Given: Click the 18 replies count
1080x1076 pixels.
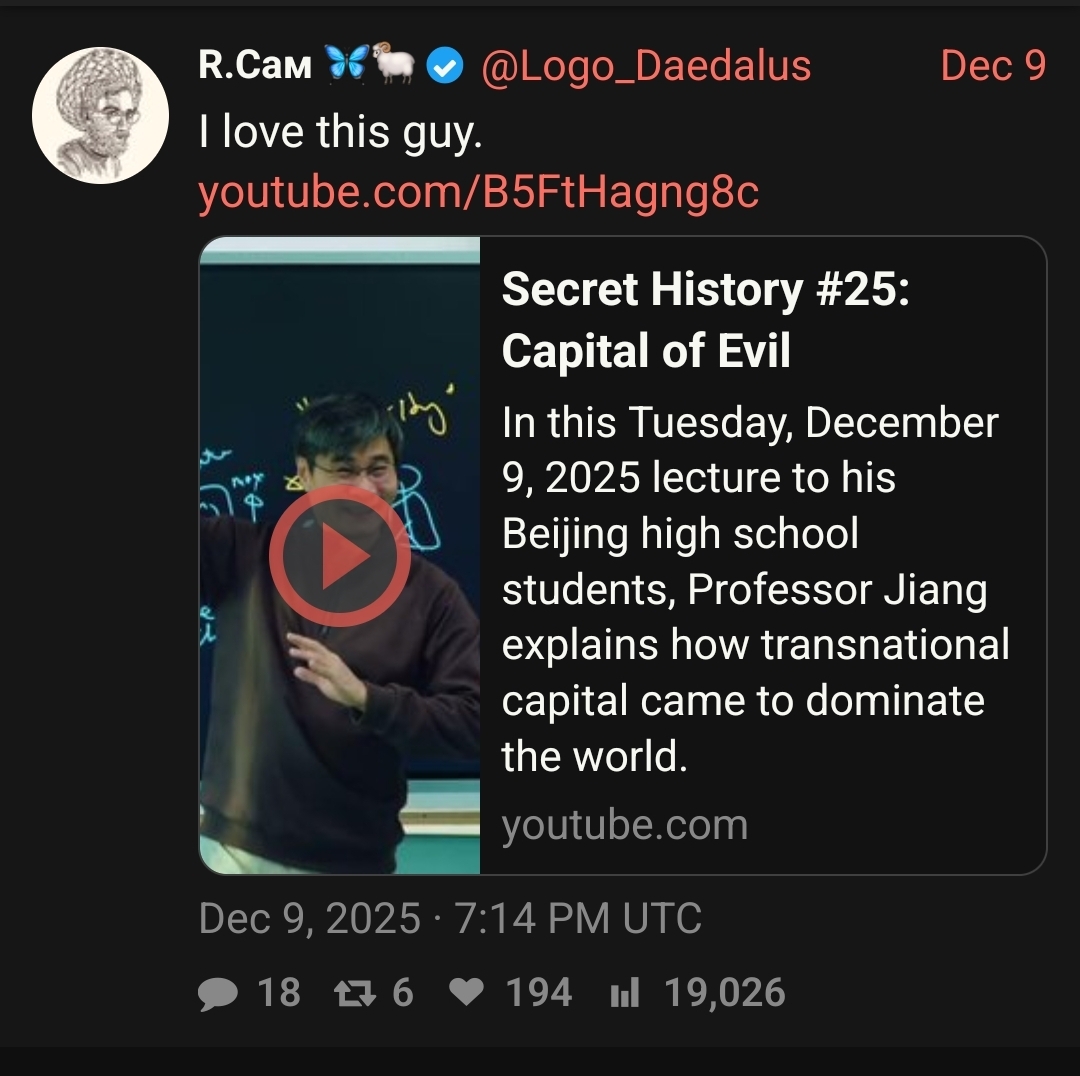Looking at the screenshot, I should (278, 993).
